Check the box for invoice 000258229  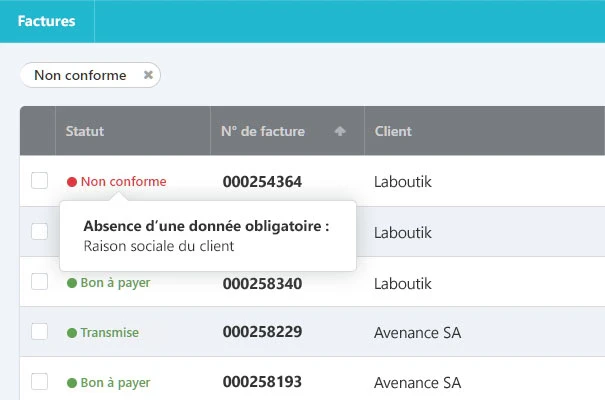(39, 331)
